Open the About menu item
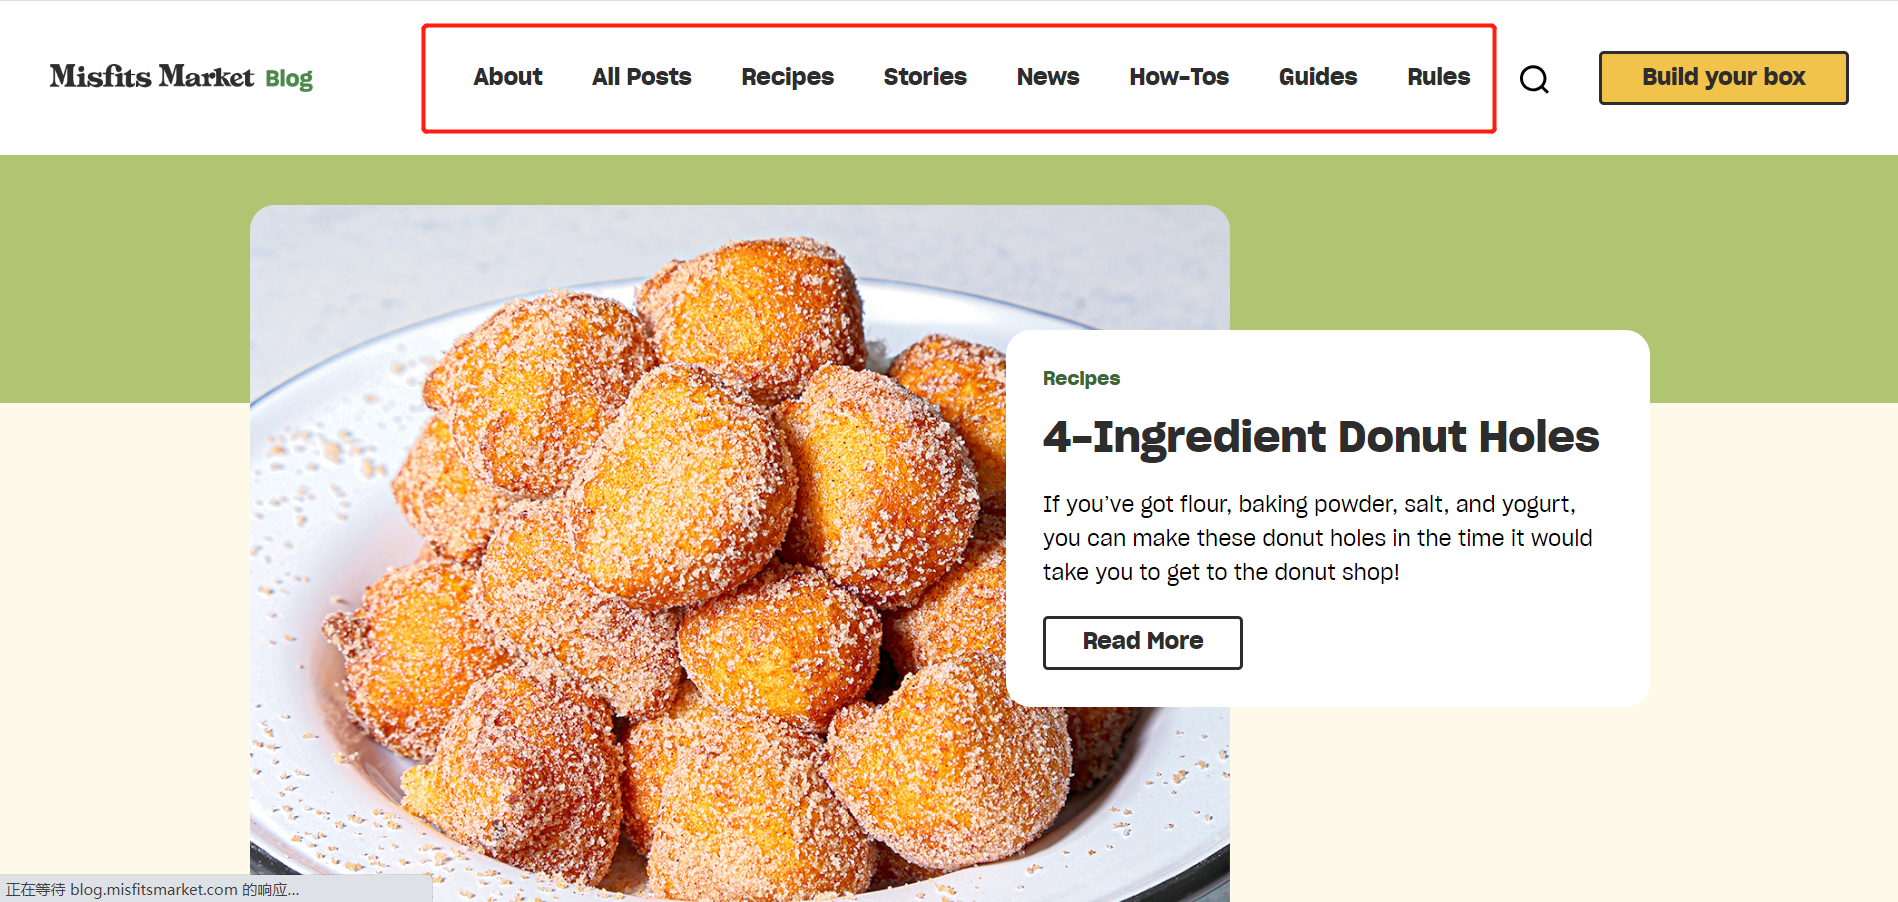 [x=508, y=77]
